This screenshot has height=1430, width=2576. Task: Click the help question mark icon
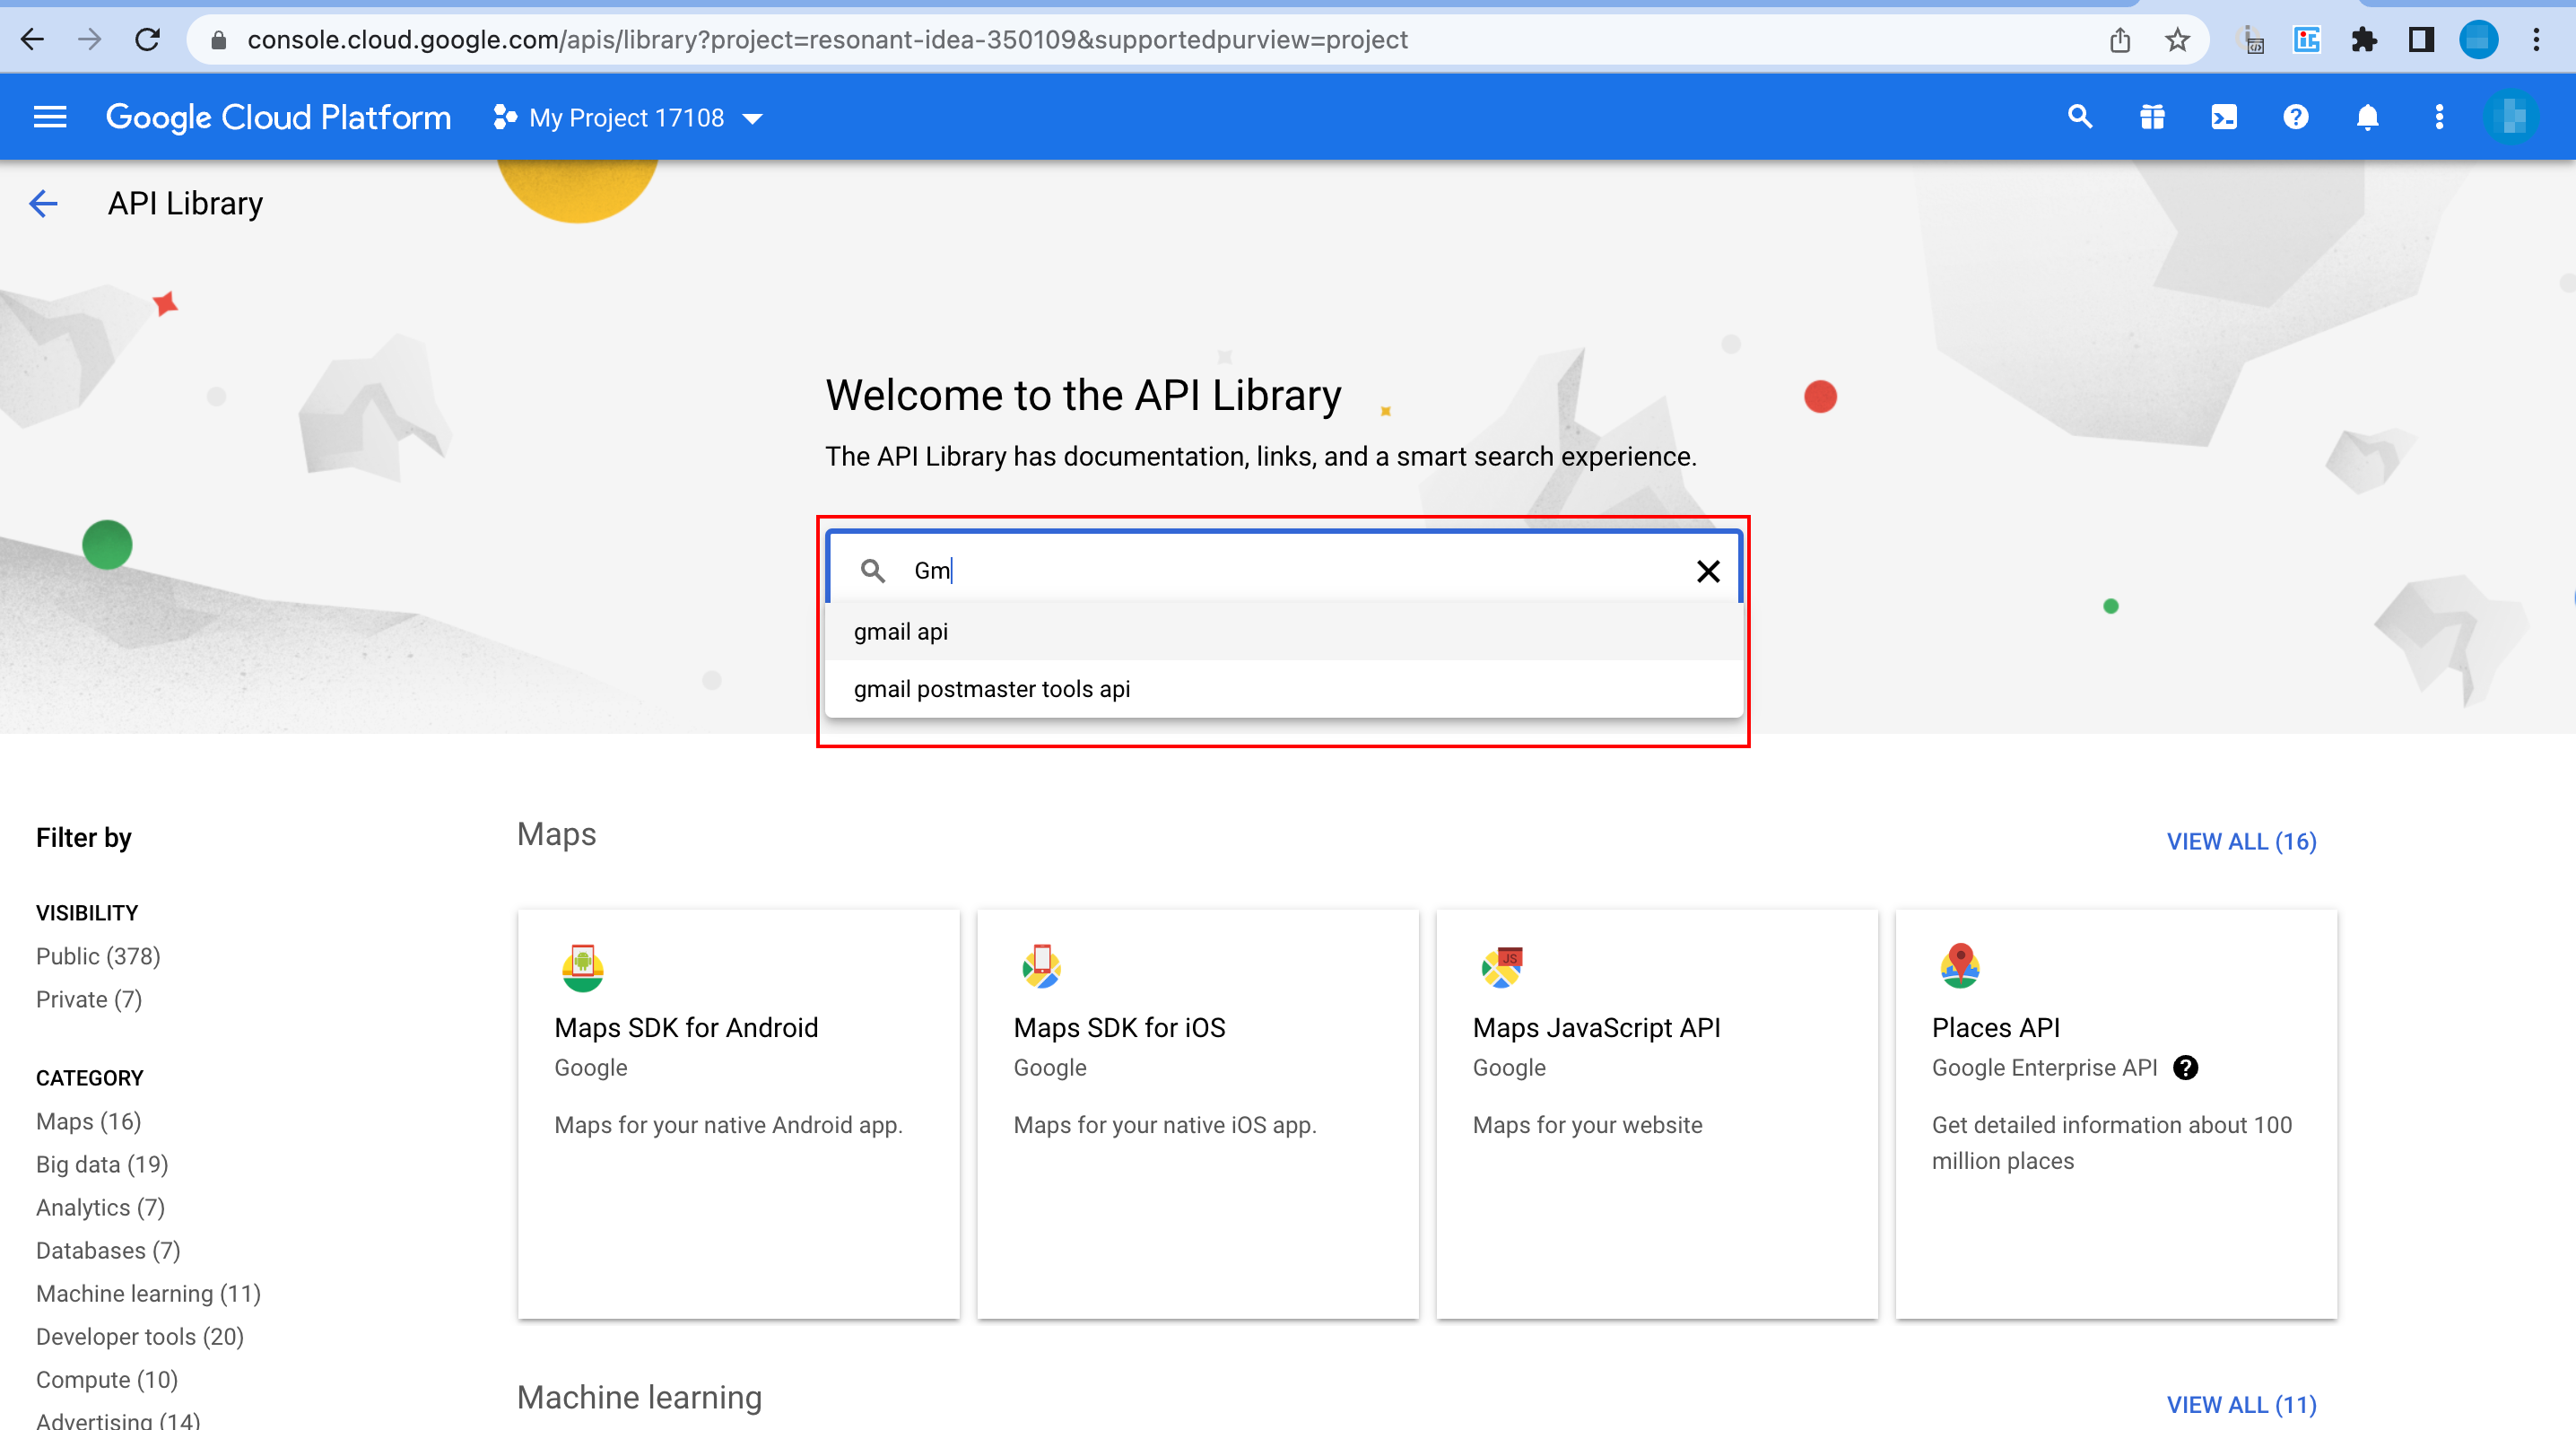tap(2296, 118)
